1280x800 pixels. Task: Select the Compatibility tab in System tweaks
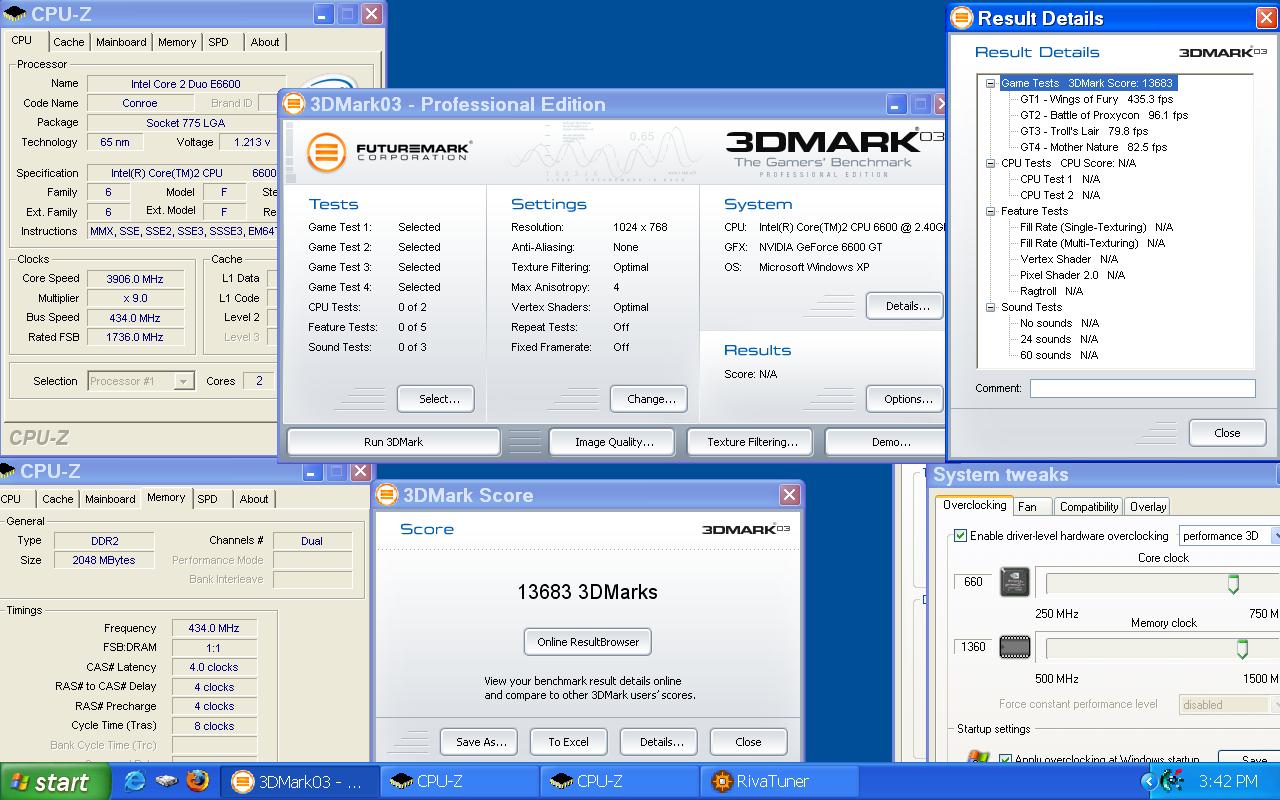tap(1089, 507)
